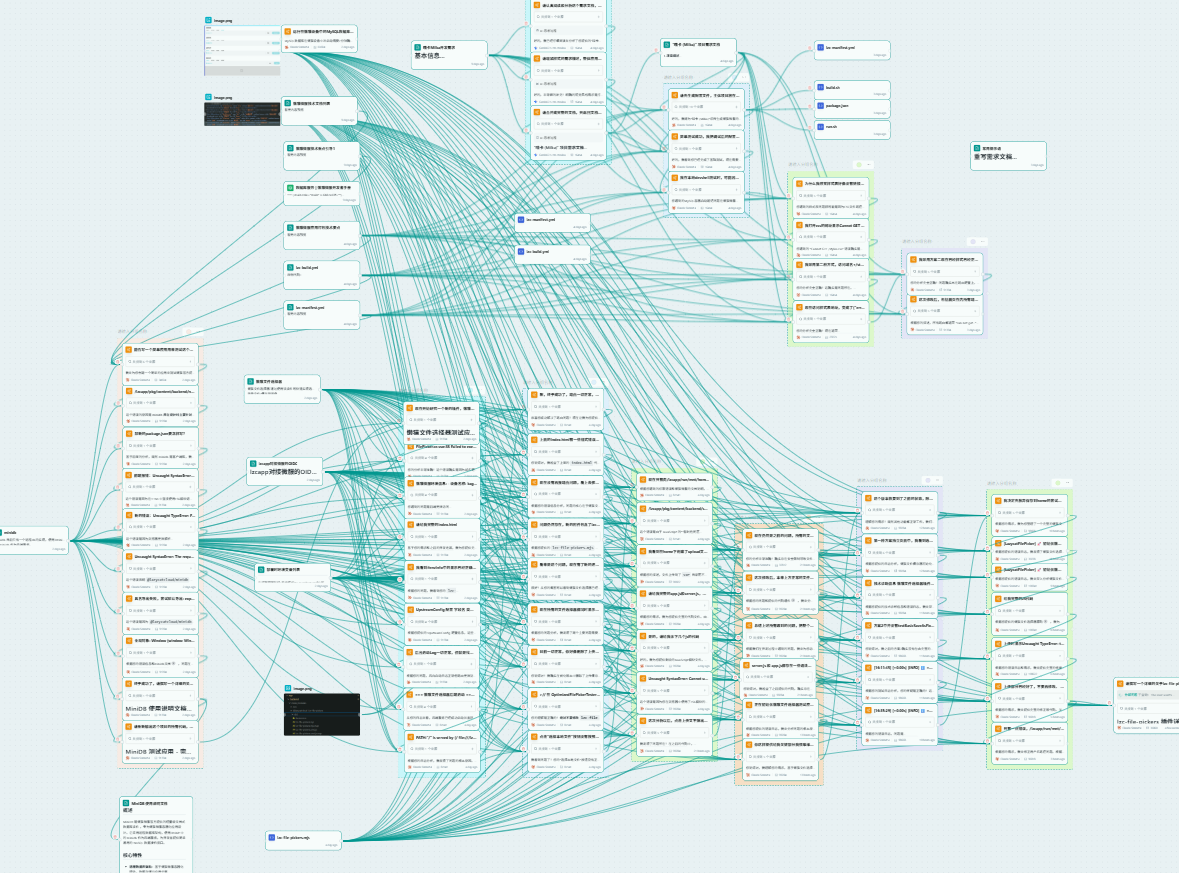The width and height of the screenshot is (1179, 873).
Task: Click the blue icon on package.json node
Action: click(820, 106)
